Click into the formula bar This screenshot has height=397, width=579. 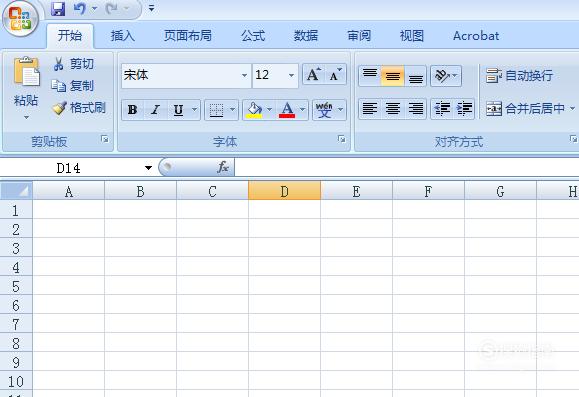[407, 168]
